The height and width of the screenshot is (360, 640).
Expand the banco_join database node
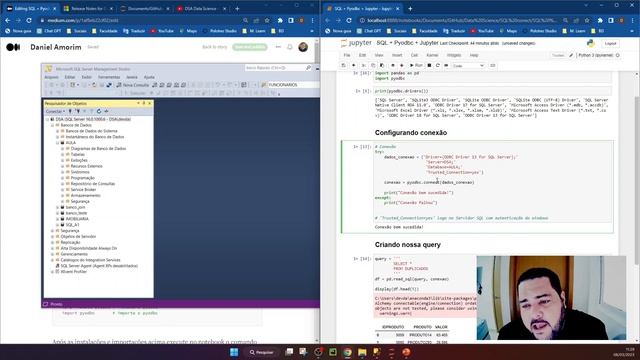click(58, 207)
